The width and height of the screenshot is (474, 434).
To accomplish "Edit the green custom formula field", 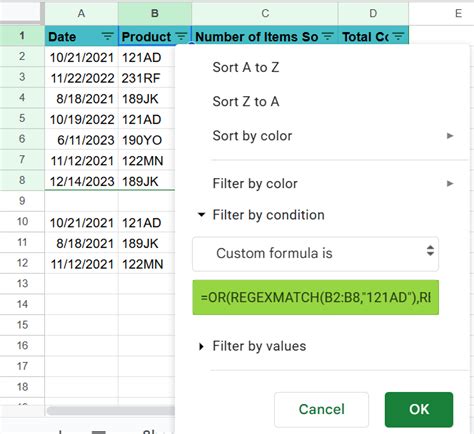I will click(x=315, y=297).
